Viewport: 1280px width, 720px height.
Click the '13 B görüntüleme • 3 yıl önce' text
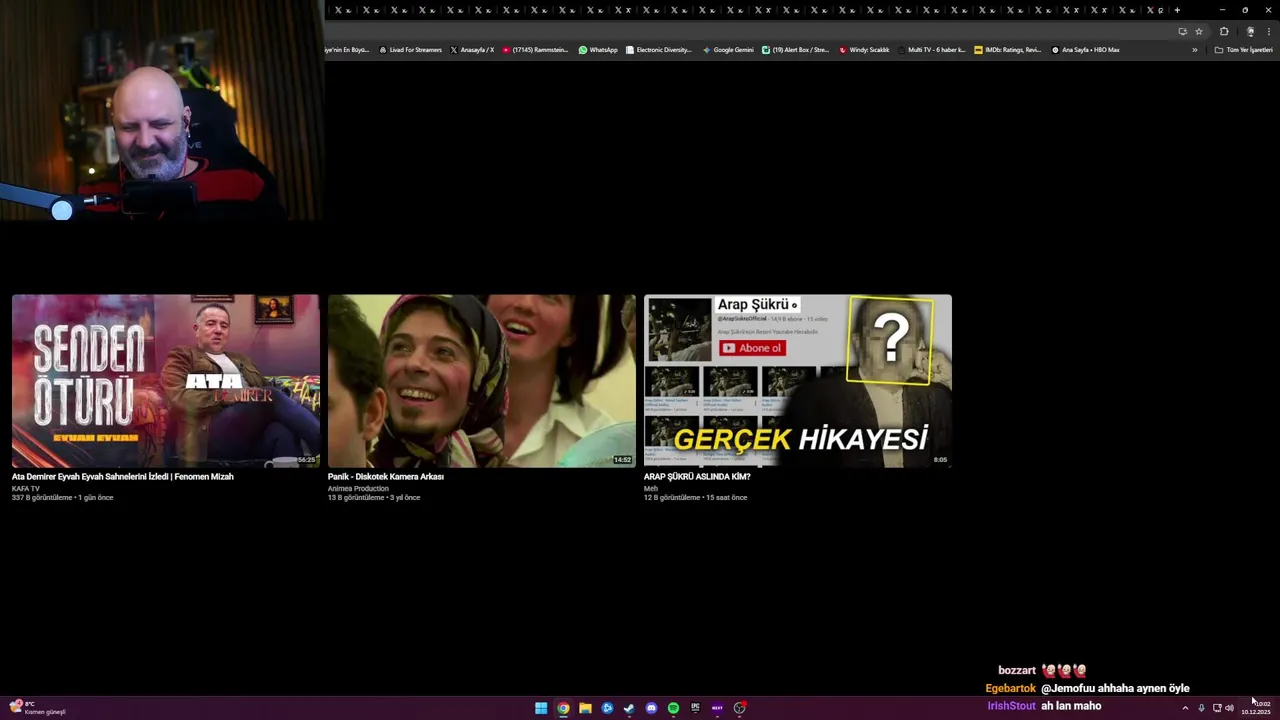point(374,498)
